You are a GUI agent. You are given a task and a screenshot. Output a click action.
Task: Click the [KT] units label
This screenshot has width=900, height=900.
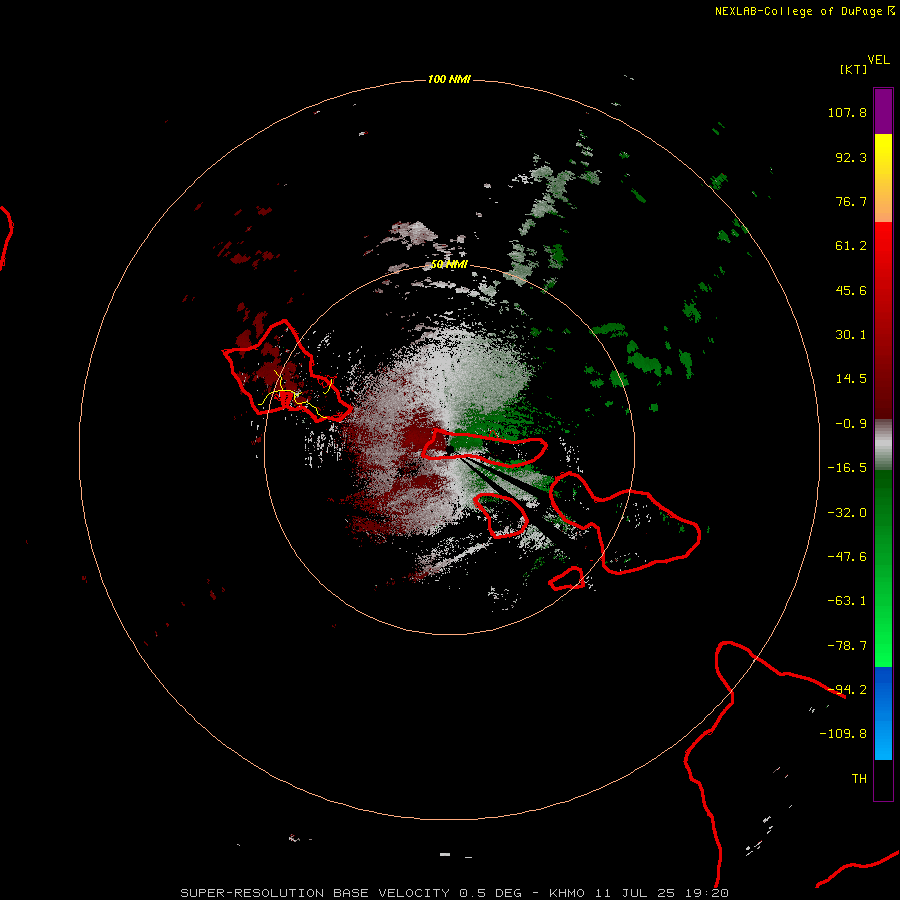[x=853, y=69]
